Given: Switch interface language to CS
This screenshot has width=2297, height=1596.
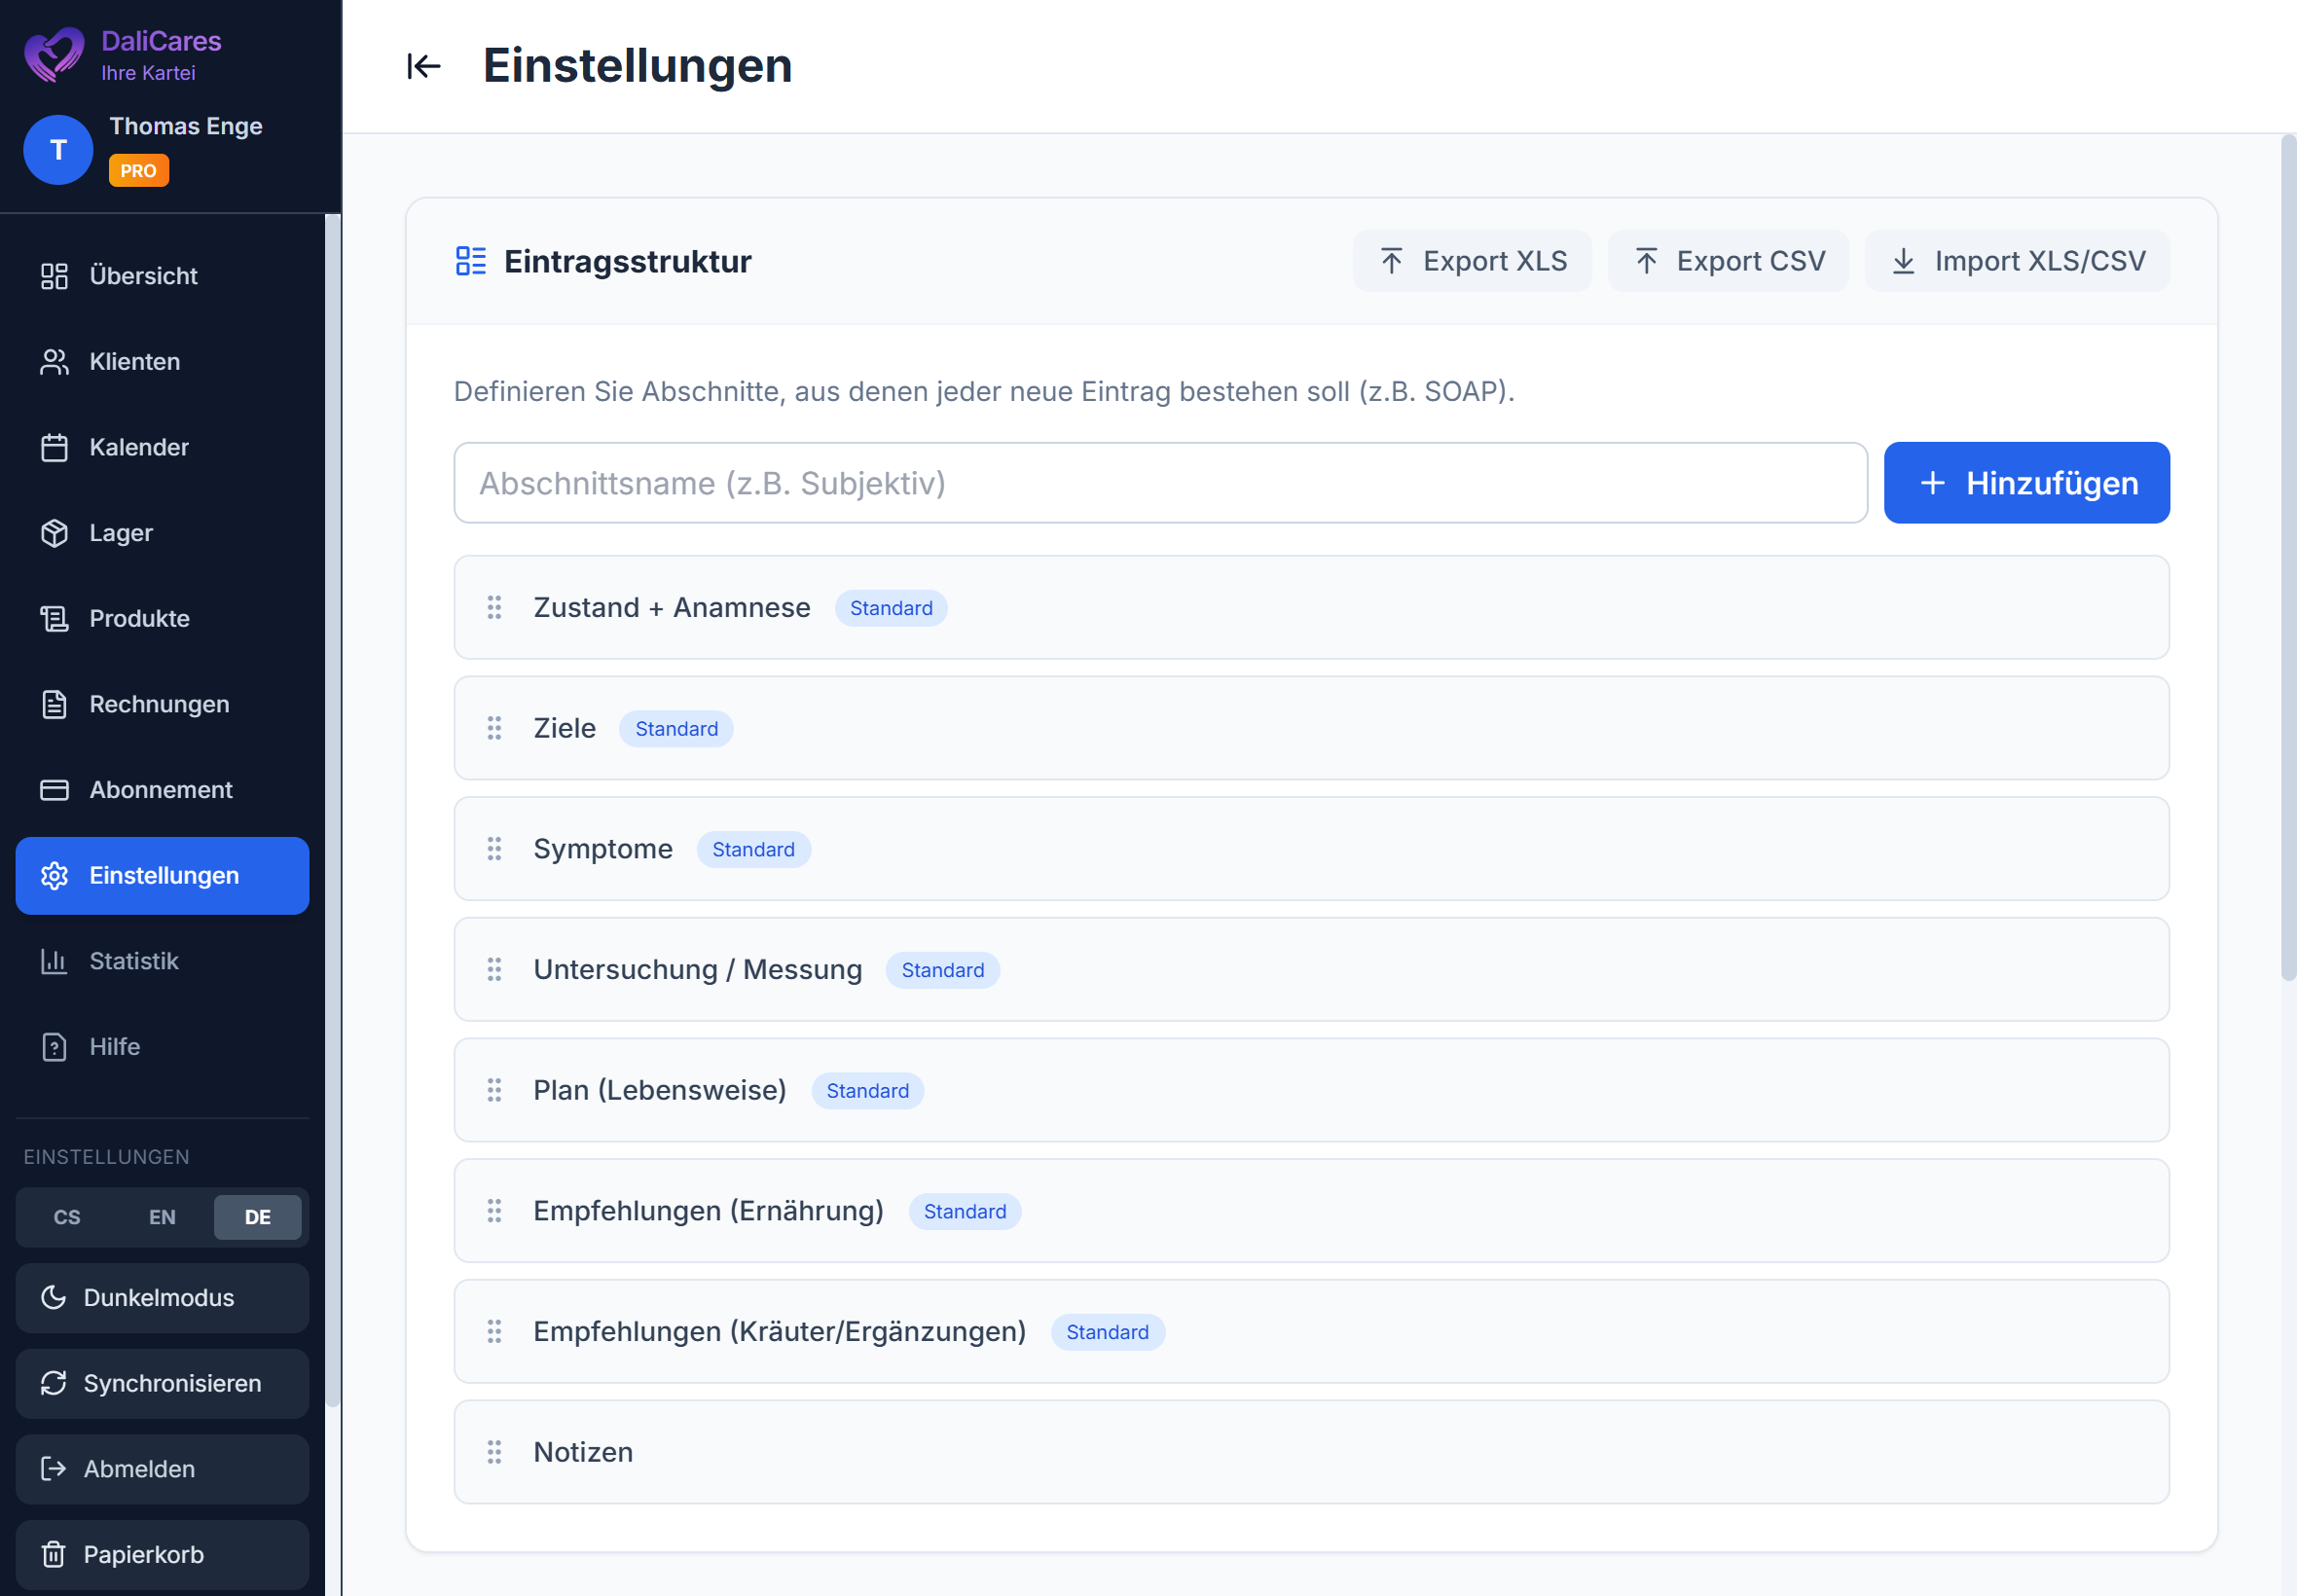Looking at the screenshot, I should click(66, 1217).
